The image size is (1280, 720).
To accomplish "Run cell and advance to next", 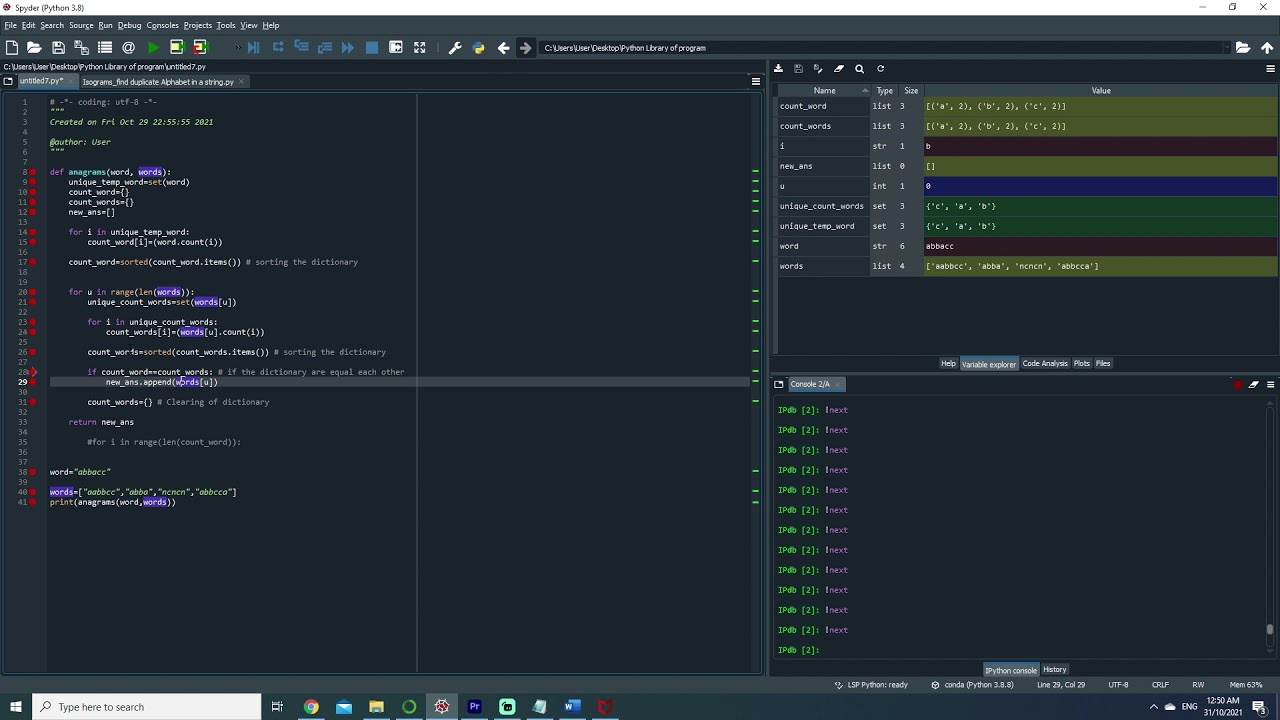I will click(200, 47).
